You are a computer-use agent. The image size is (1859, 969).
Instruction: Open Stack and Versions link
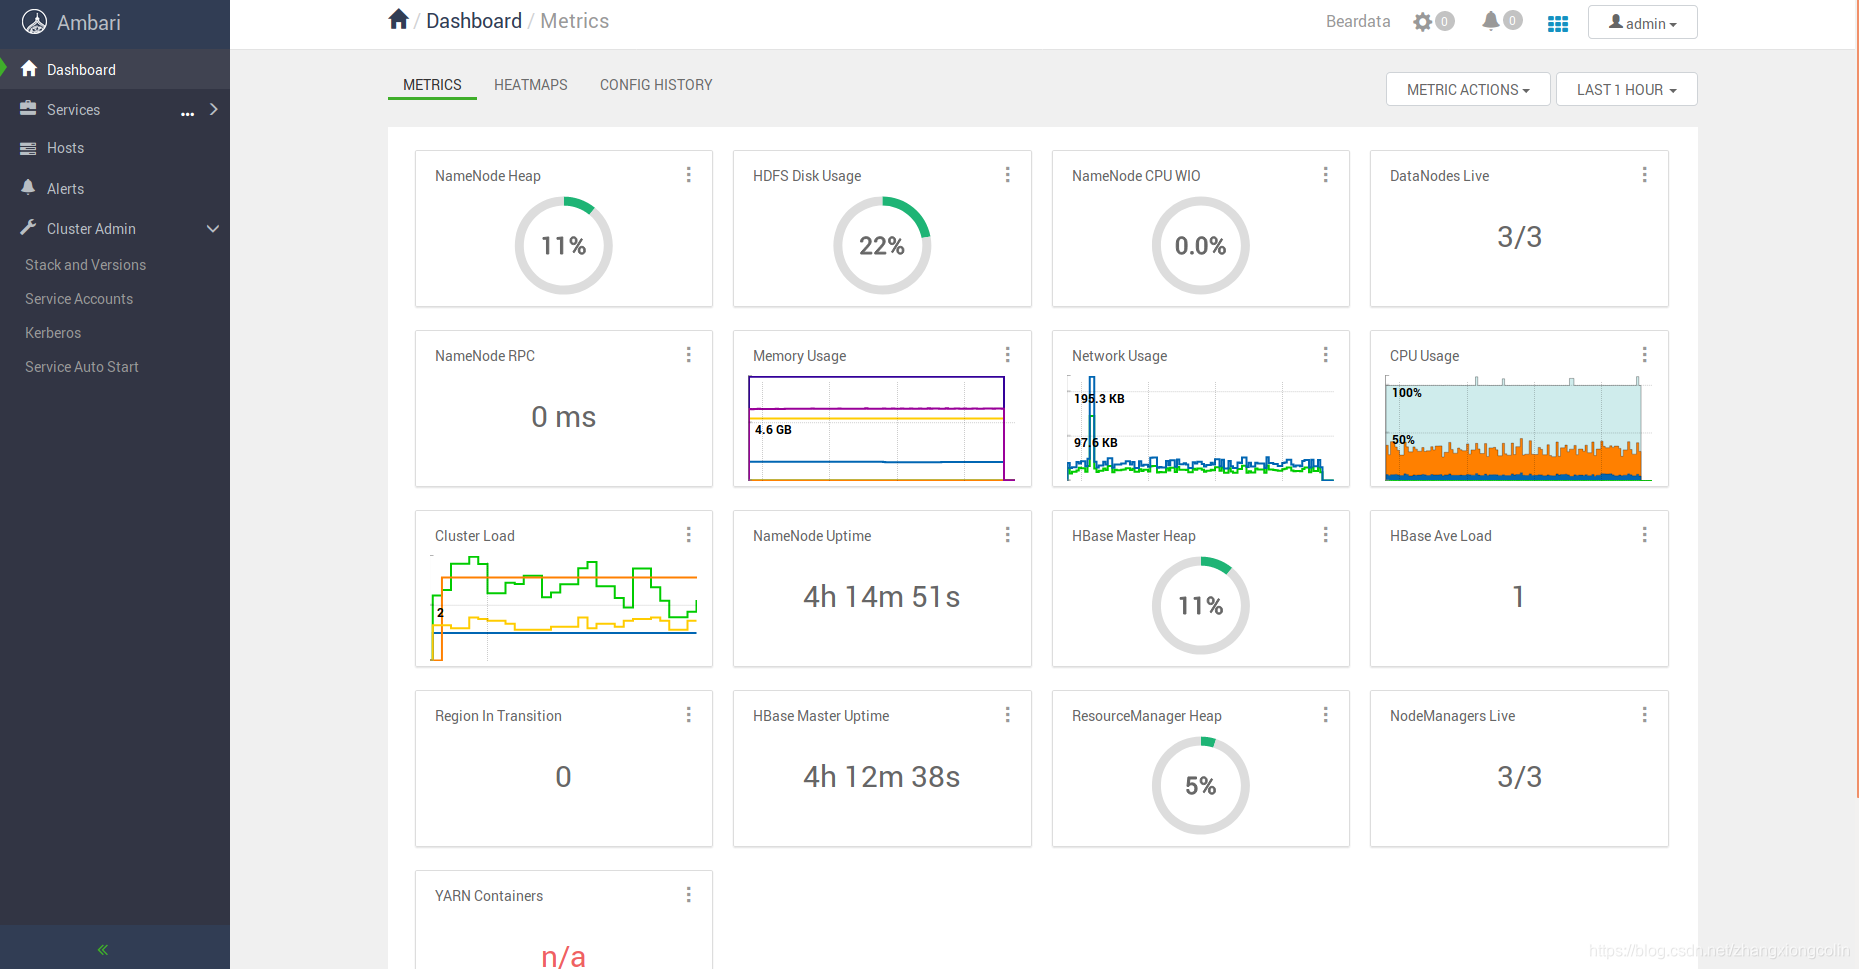tap(85, 265)
